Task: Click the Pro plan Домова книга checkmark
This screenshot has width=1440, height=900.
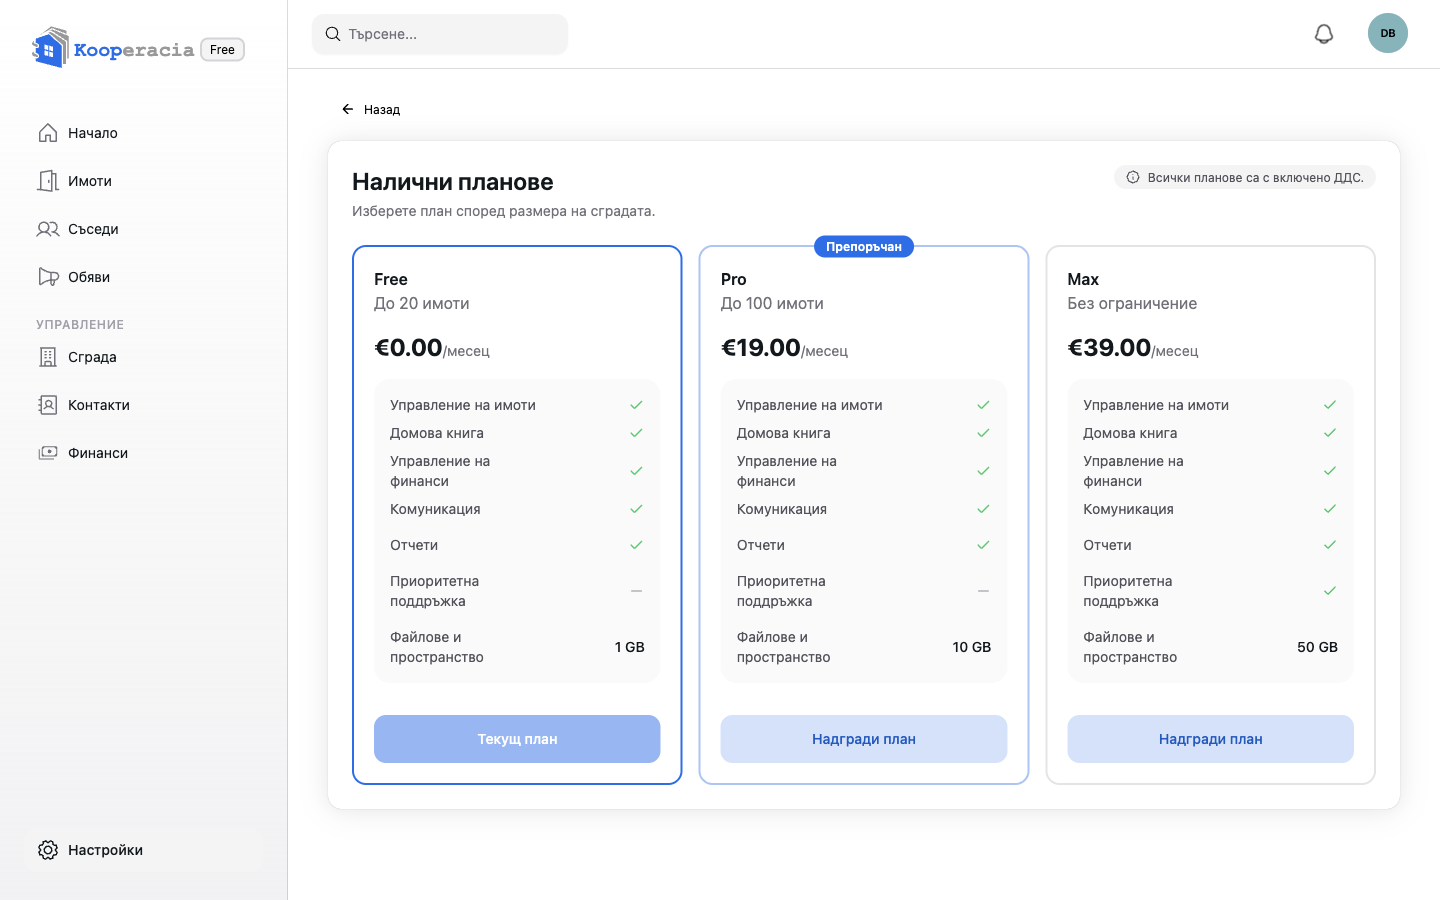Action: tap(983, 433)
